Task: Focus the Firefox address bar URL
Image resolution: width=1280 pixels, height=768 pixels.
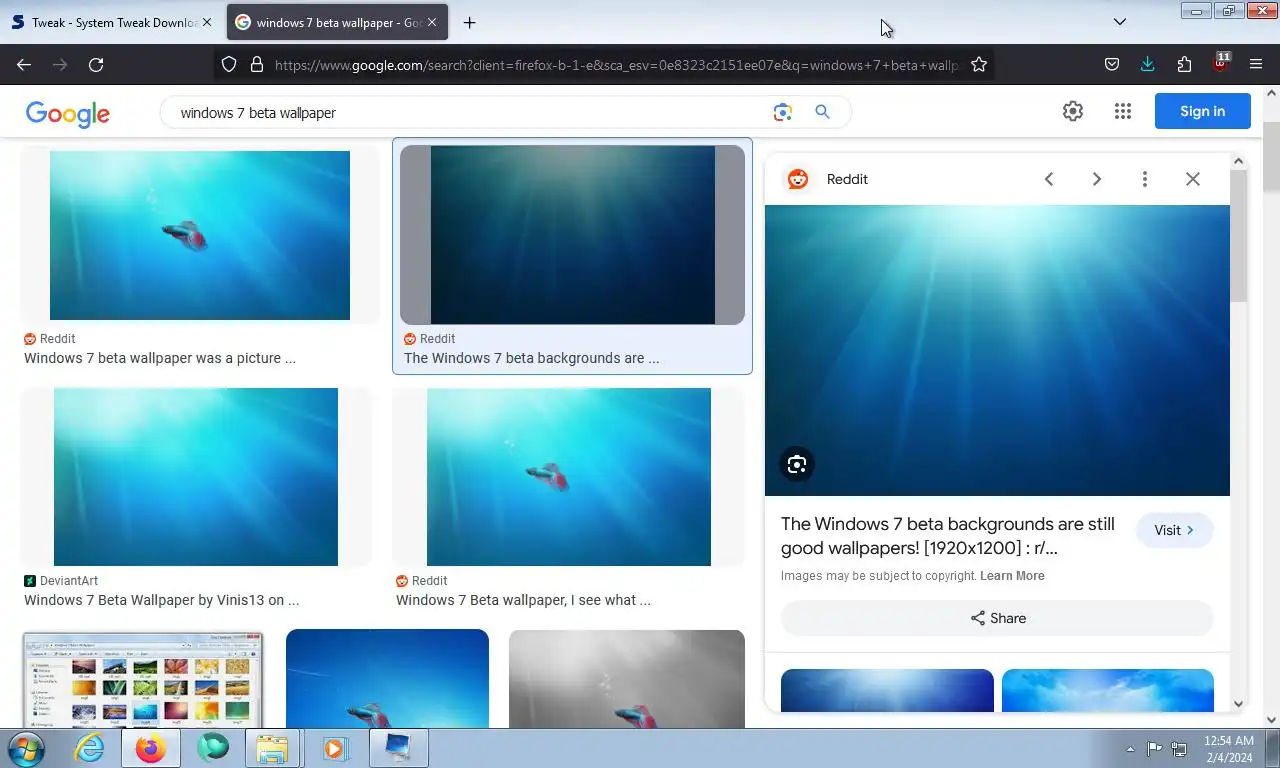Action: coord(615,65)
